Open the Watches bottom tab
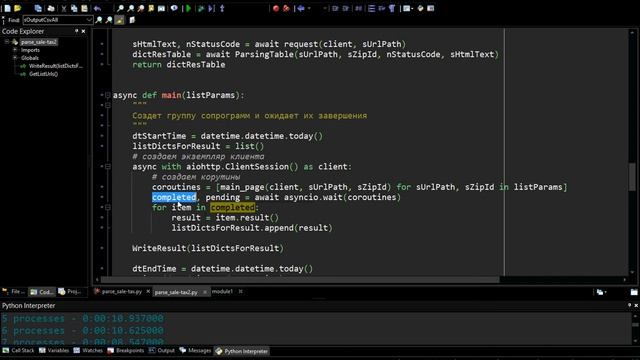This screenshot has height=360, width=640. click(88, 351)
